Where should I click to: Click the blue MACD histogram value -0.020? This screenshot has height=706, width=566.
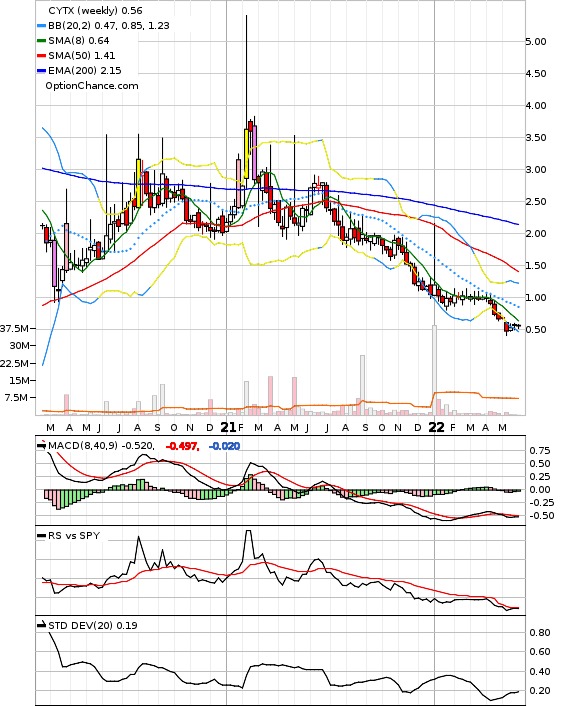[x=224, y=446]
